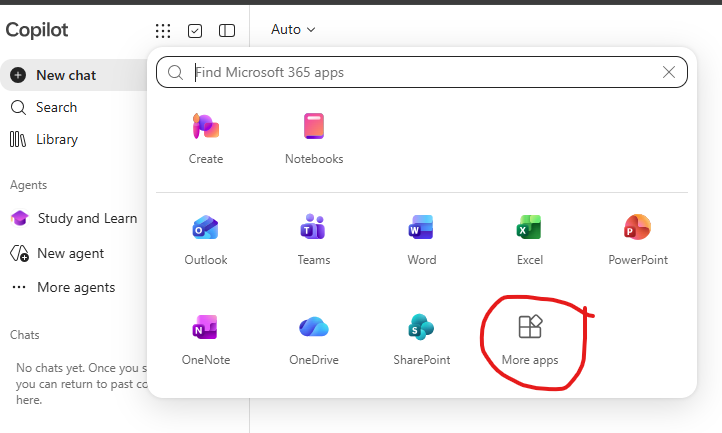Clear the app search with X

point(669,72)
